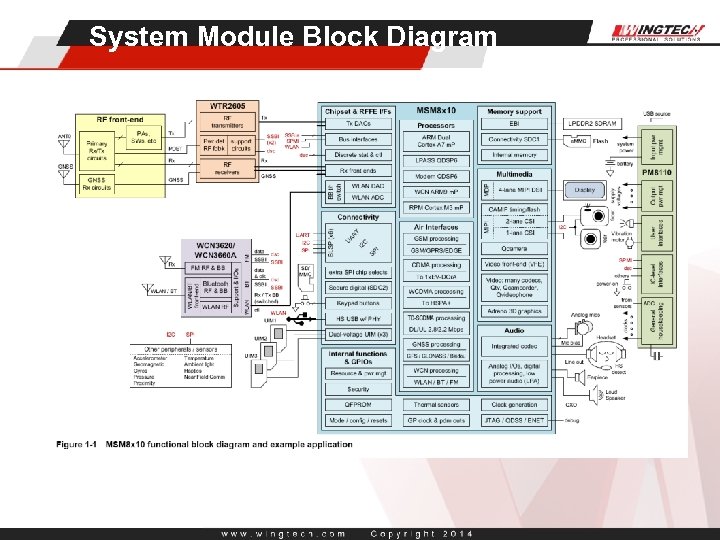Click the SD/MMC card icon
720x540 pixels.
pos(305,277)
